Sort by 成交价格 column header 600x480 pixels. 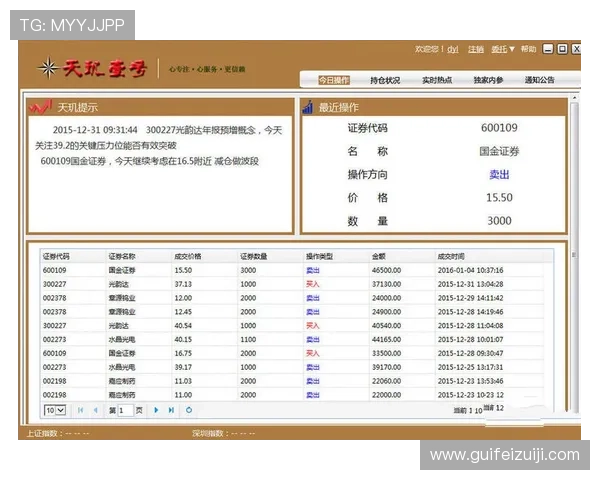pos(188,256)
